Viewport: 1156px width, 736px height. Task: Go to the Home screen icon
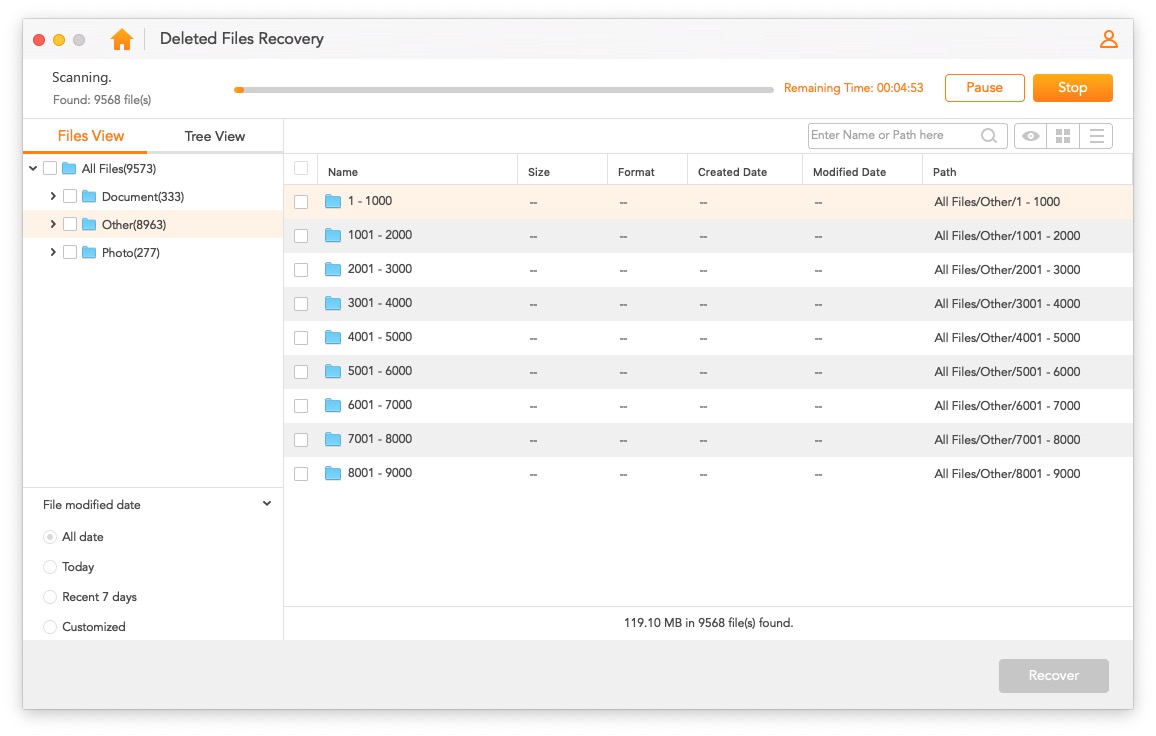click(122, 39)
